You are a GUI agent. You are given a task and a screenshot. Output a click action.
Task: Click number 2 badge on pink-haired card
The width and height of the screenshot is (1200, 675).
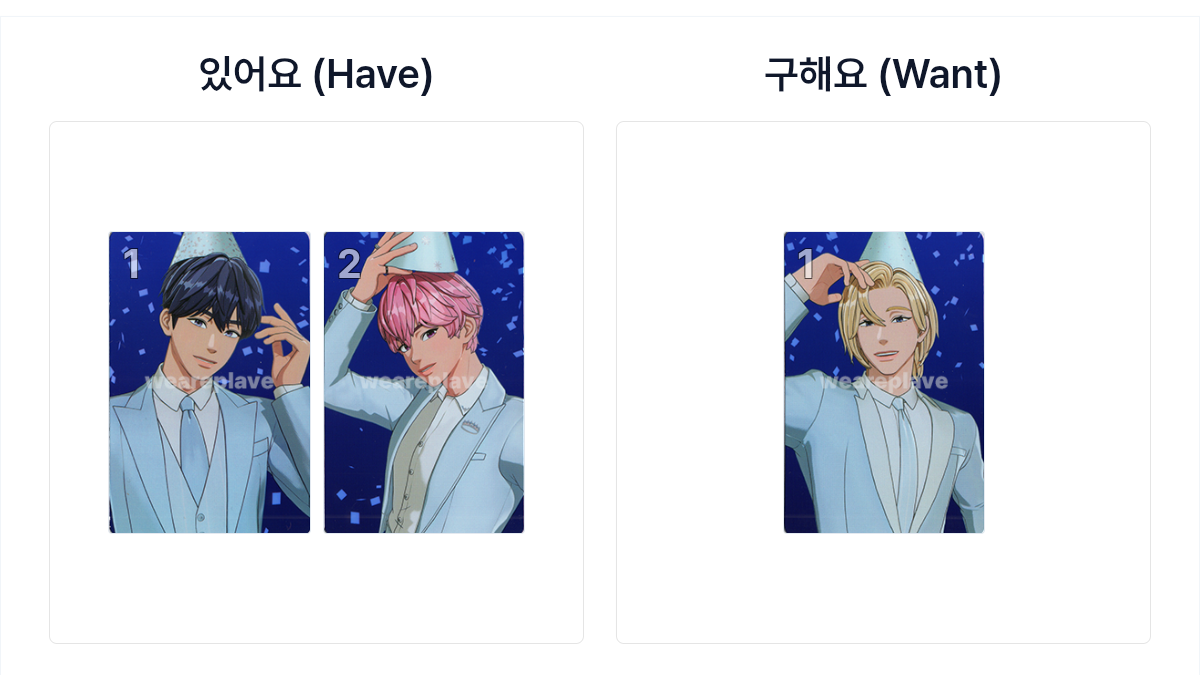point(349,264)
